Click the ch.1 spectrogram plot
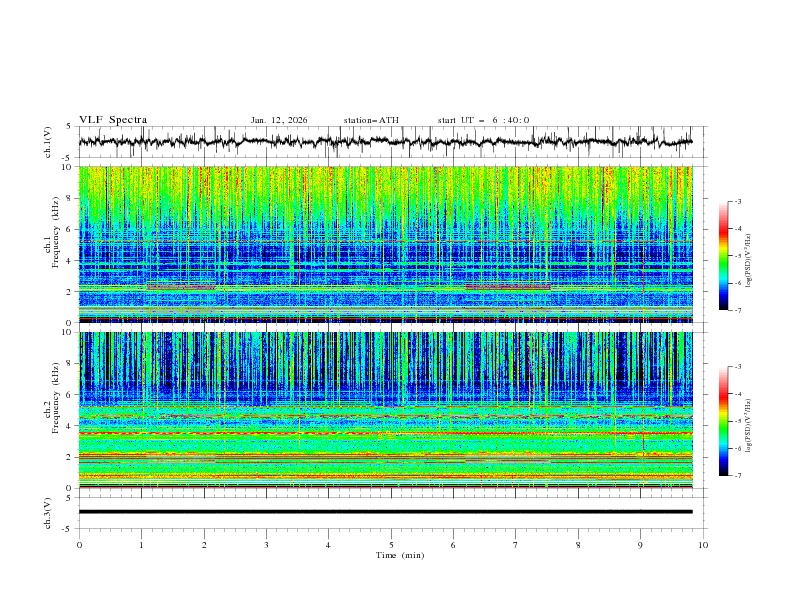Image resolution: width=792 pixels, height=612 pixels. 385,244
